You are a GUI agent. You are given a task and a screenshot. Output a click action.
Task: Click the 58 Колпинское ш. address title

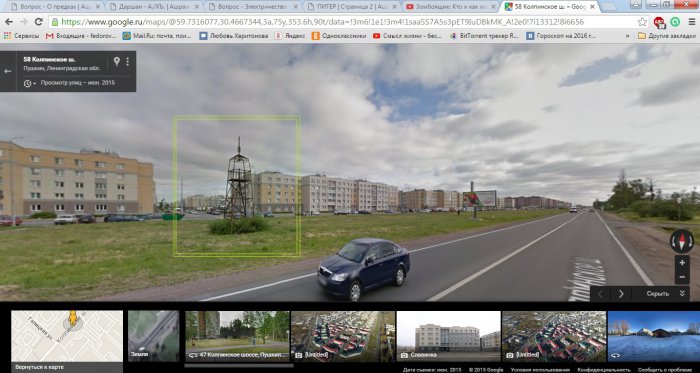(x=50, y=59)
